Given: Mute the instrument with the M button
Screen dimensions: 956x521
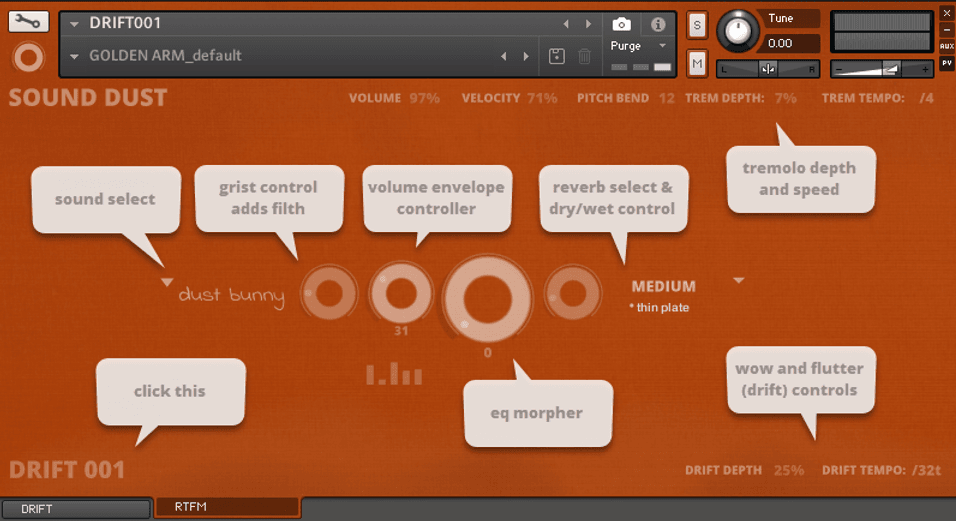Looking at the screenshot, I should coord(697,63).
